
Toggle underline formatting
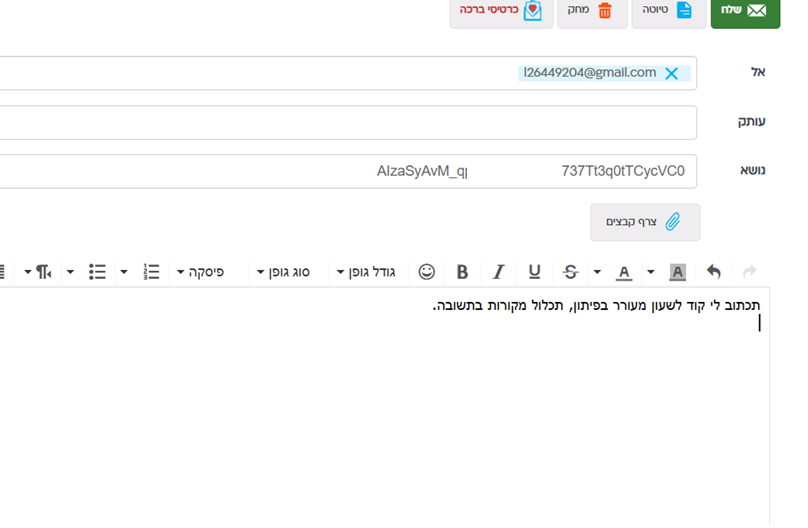click(534, 271)
